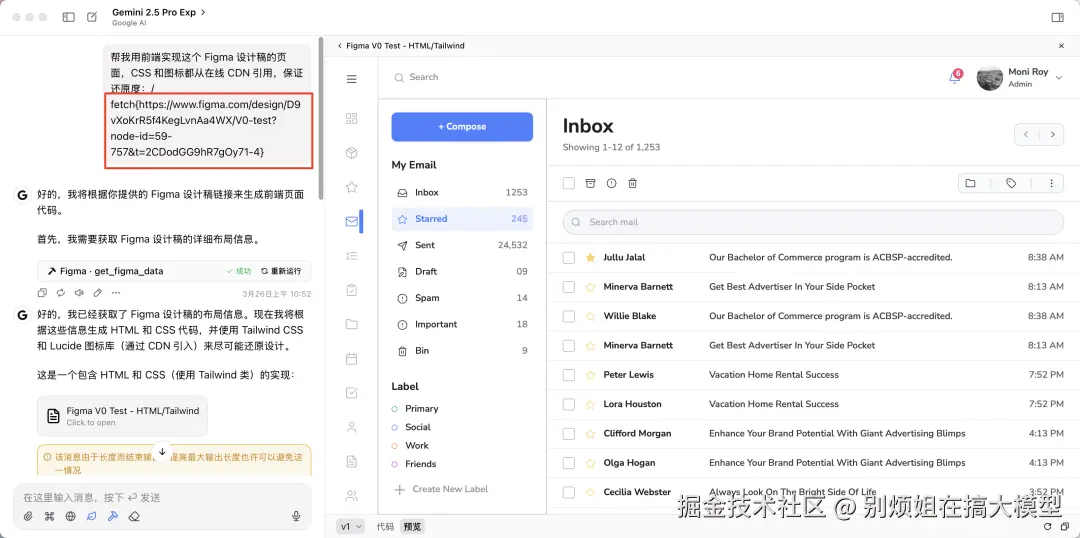Open notifications via the bell icon
Image resolution: width=1080 pixels, height=538 pixels.
955,77
